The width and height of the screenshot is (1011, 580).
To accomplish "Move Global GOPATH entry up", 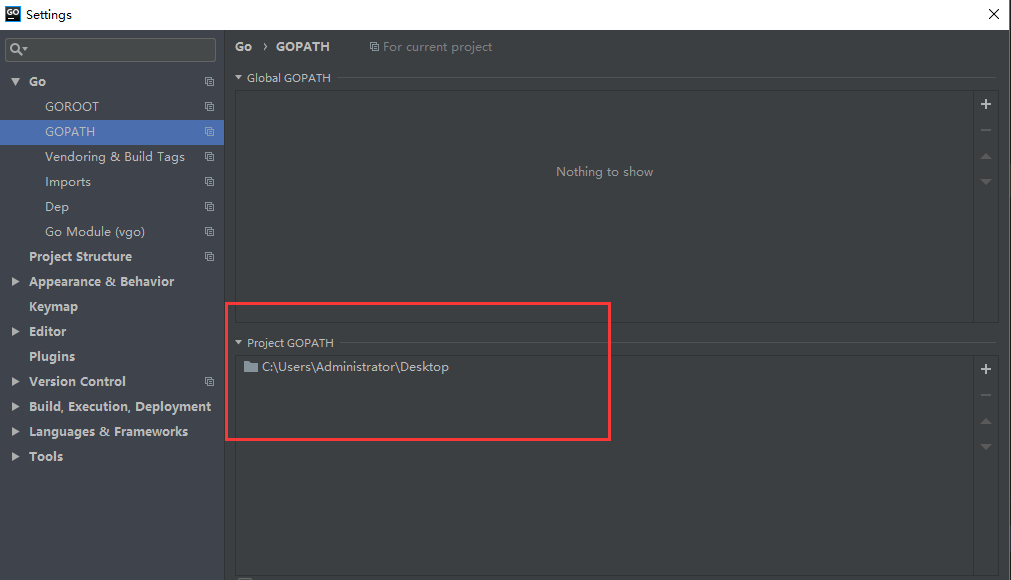I will click(x=986, y=156).
